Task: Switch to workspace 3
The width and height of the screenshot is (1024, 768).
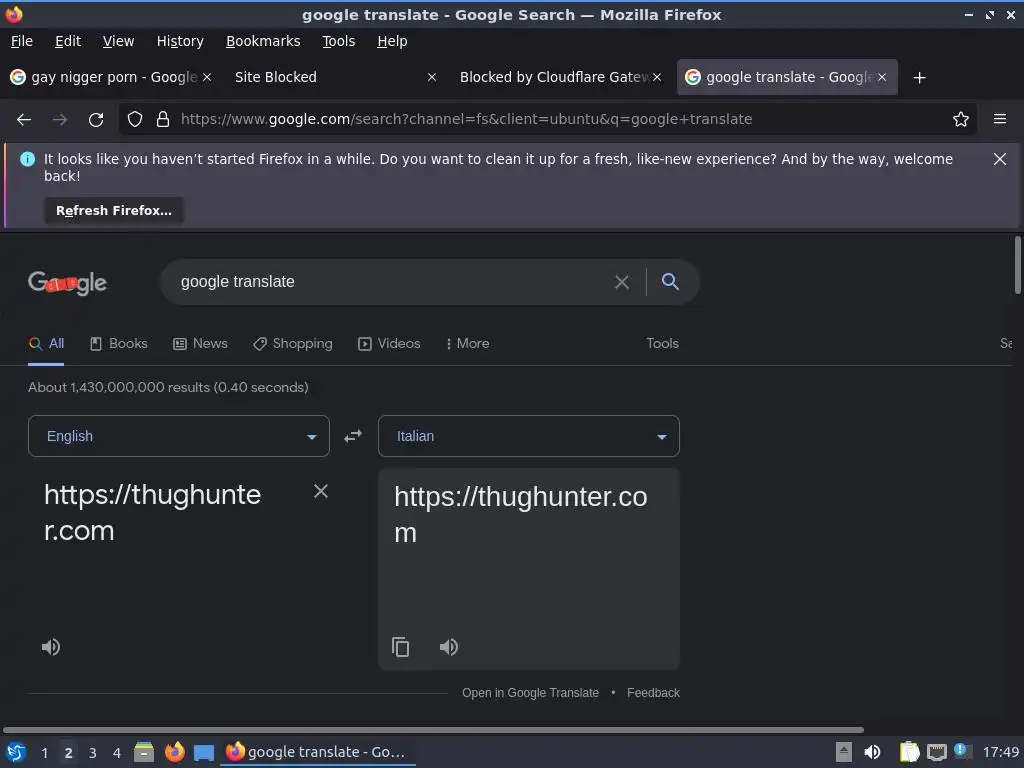Action: (93, 753)
